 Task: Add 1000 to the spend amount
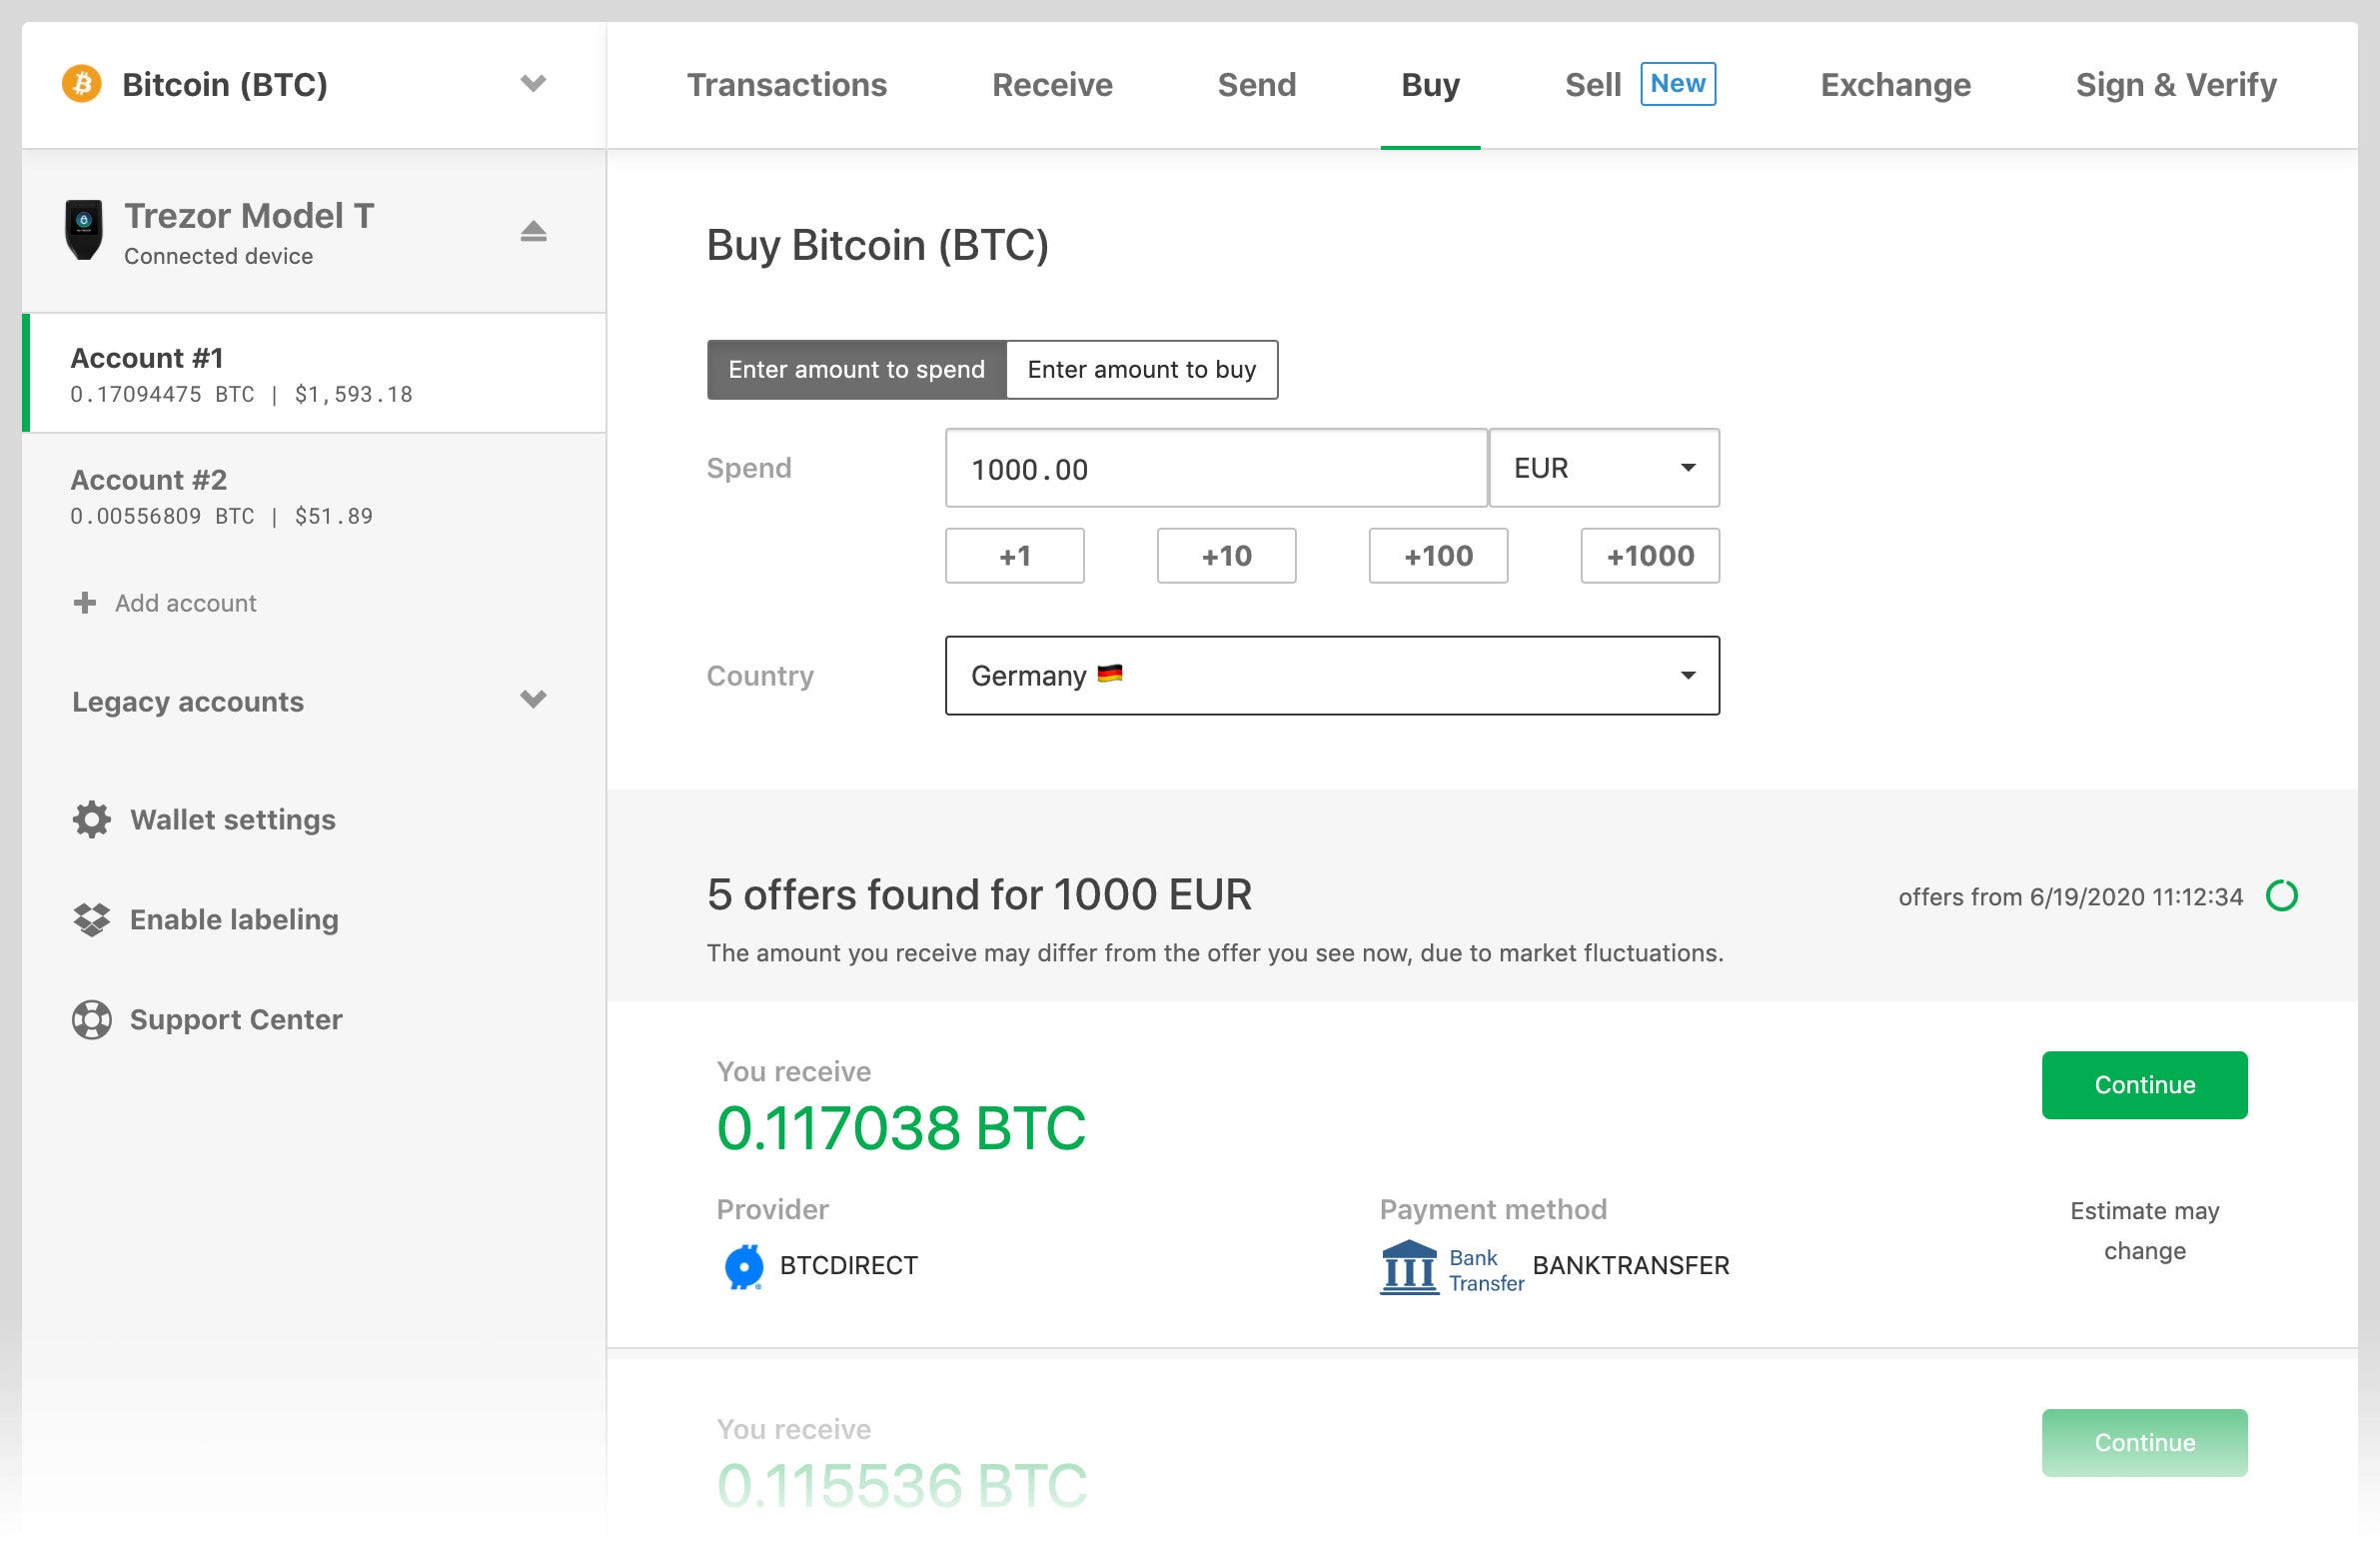pyautogui.click(x=1650, y=556)
